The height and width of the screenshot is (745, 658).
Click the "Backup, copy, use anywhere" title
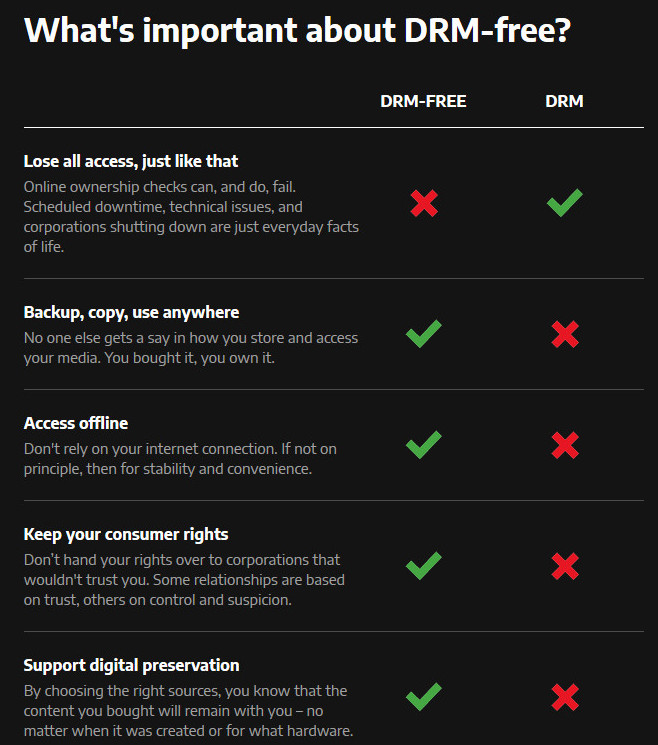coord(131,312)
